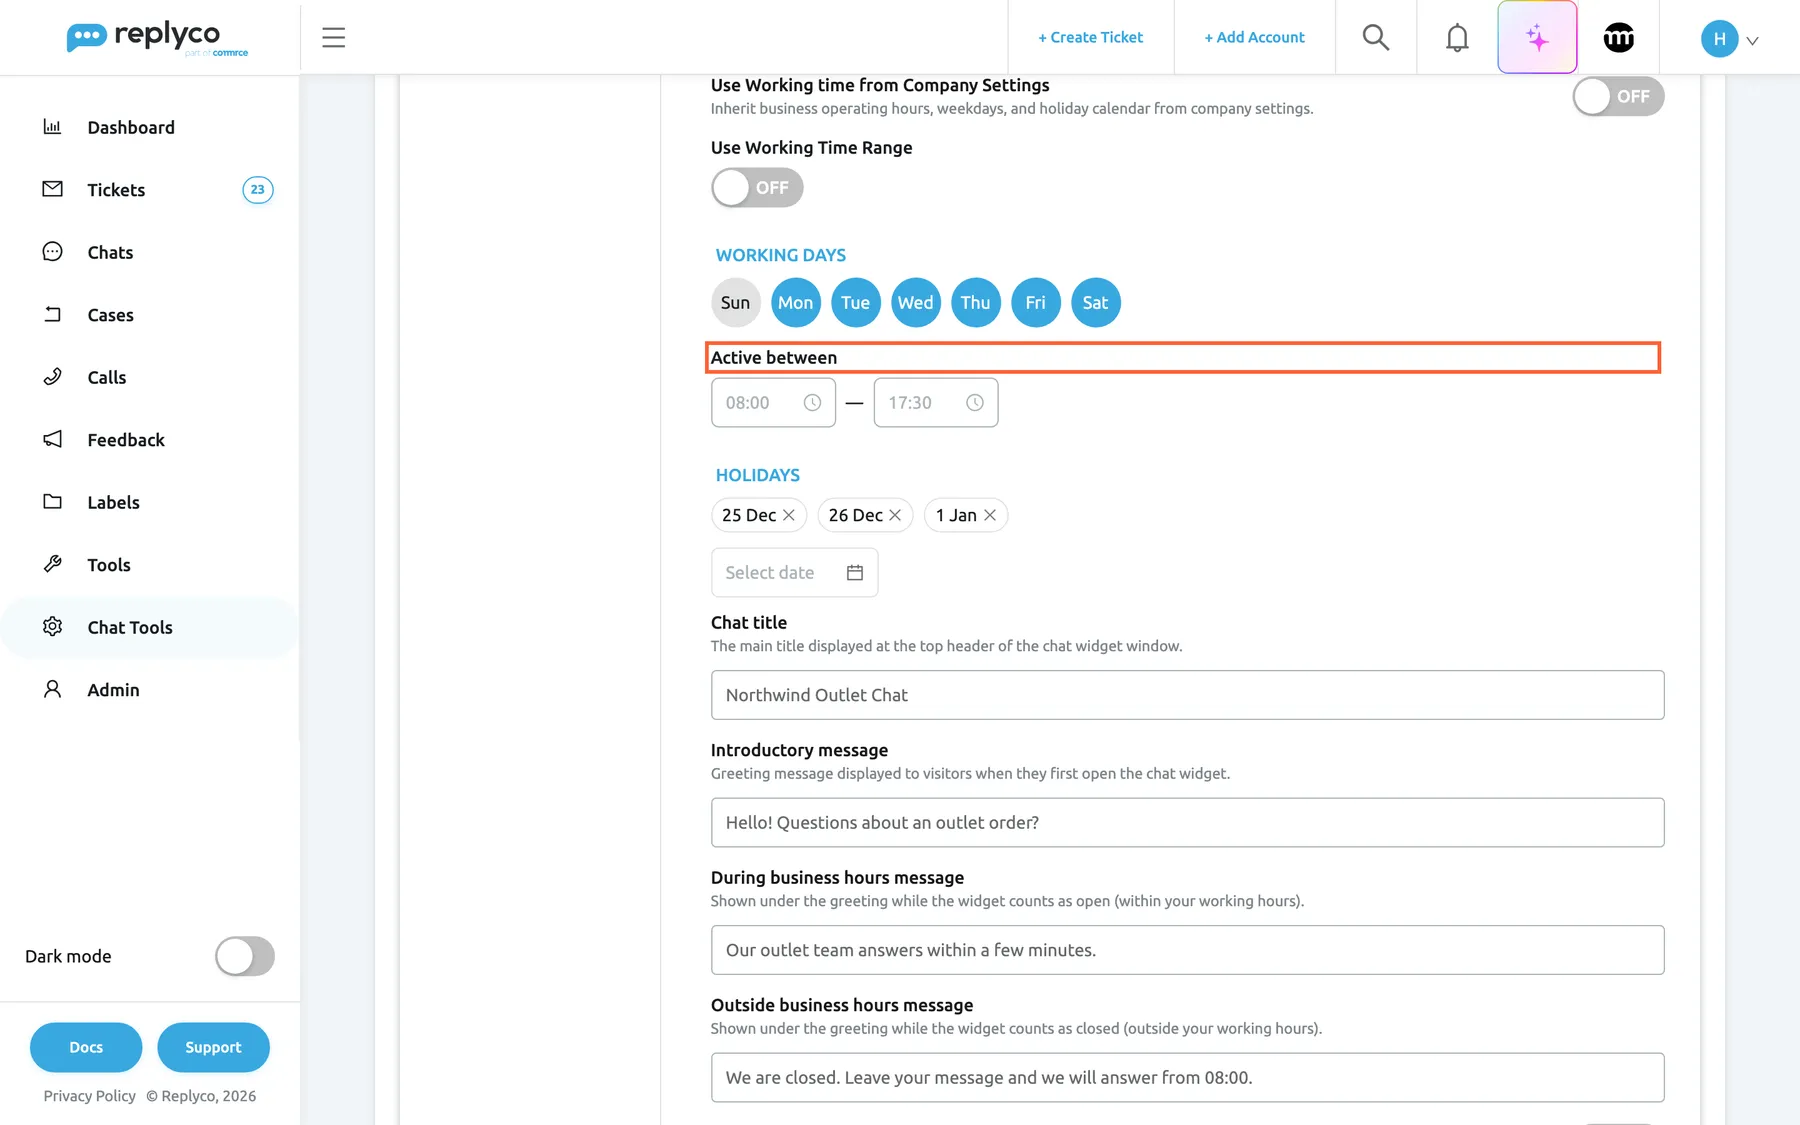Open Chat Tools in sidebar
Image resolution: width=1800 pixels, height=1125 pixels.
click(150, 627)
